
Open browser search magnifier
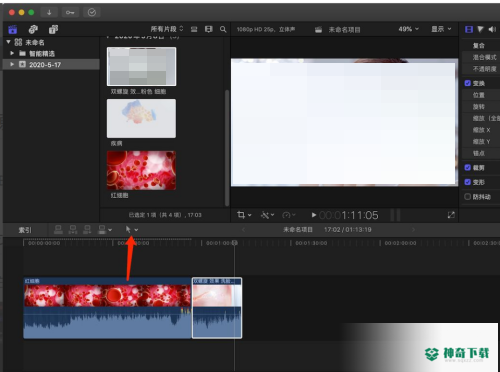[x=223, y=29]
